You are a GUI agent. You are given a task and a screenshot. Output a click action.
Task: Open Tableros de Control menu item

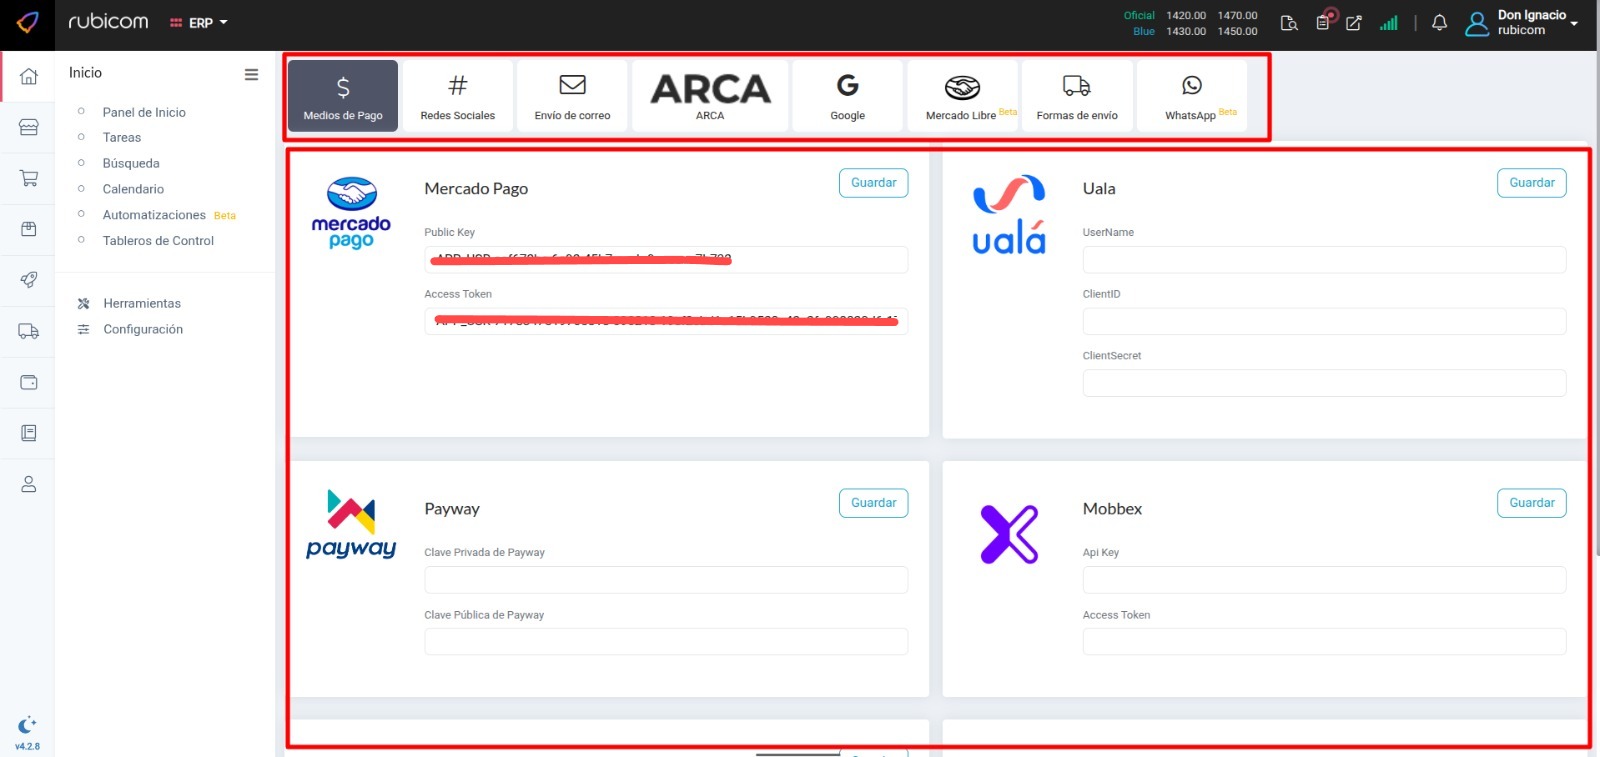(158, 241)
